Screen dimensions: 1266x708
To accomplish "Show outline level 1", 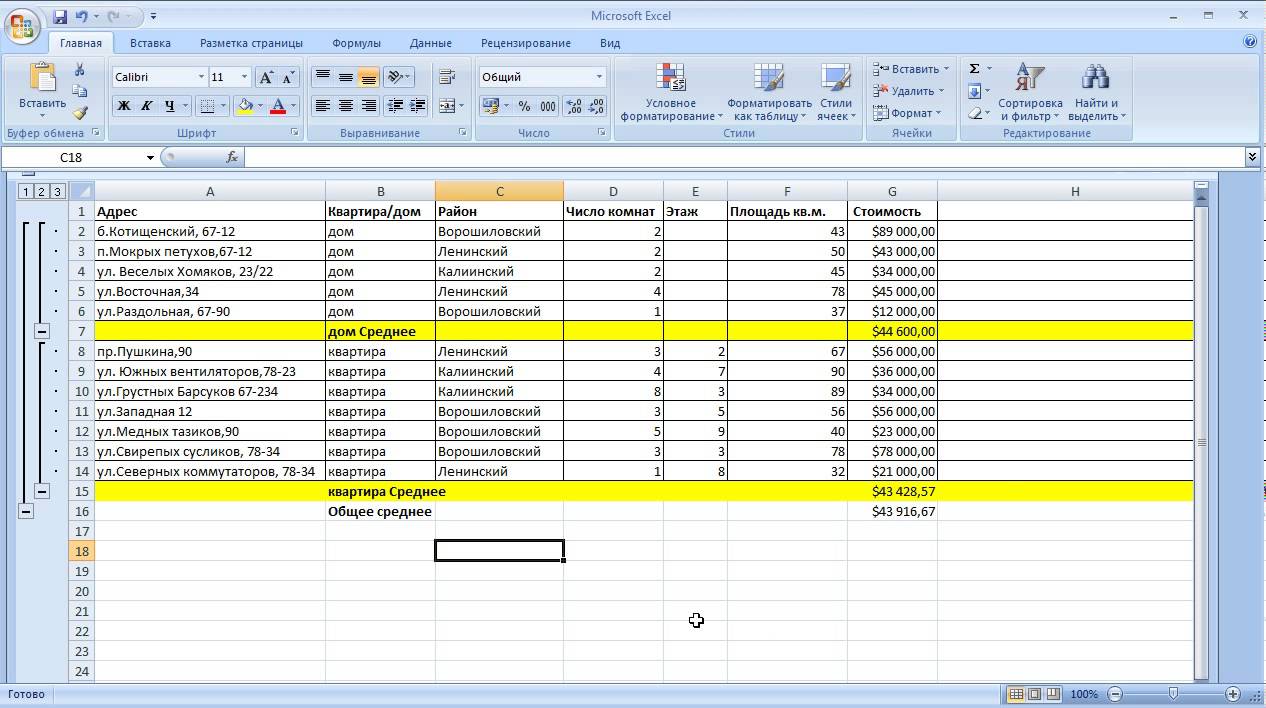I will (x=26, y=191).
